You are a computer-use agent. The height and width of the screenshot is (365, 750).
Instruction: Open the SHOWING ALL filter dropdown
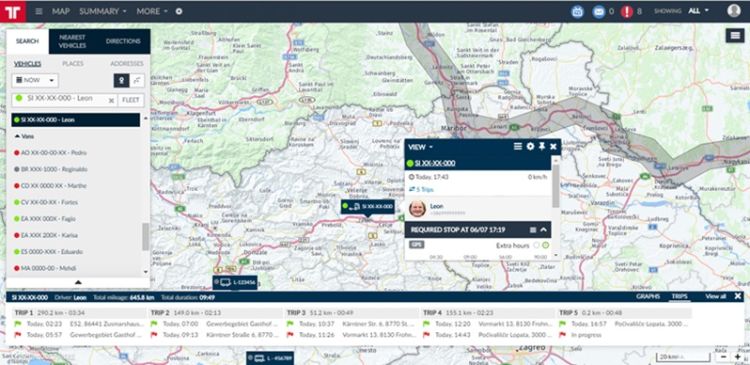[x=698, y=11]
